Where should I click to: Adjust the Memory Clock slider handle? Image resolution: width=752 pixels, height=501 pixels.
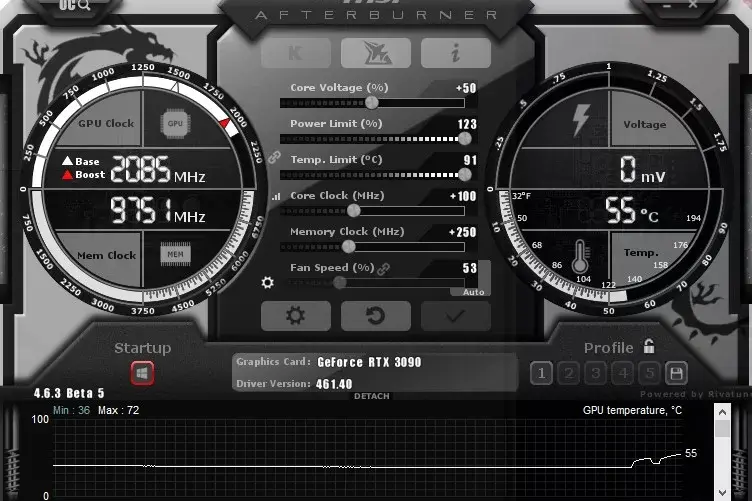click(x=349, y=246)
